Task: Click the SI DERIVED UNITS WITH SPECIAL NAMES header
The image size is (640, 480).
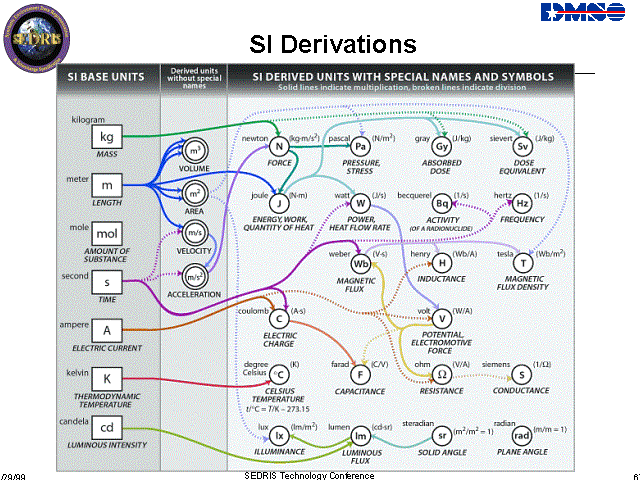Action: (x=403, y=77)
